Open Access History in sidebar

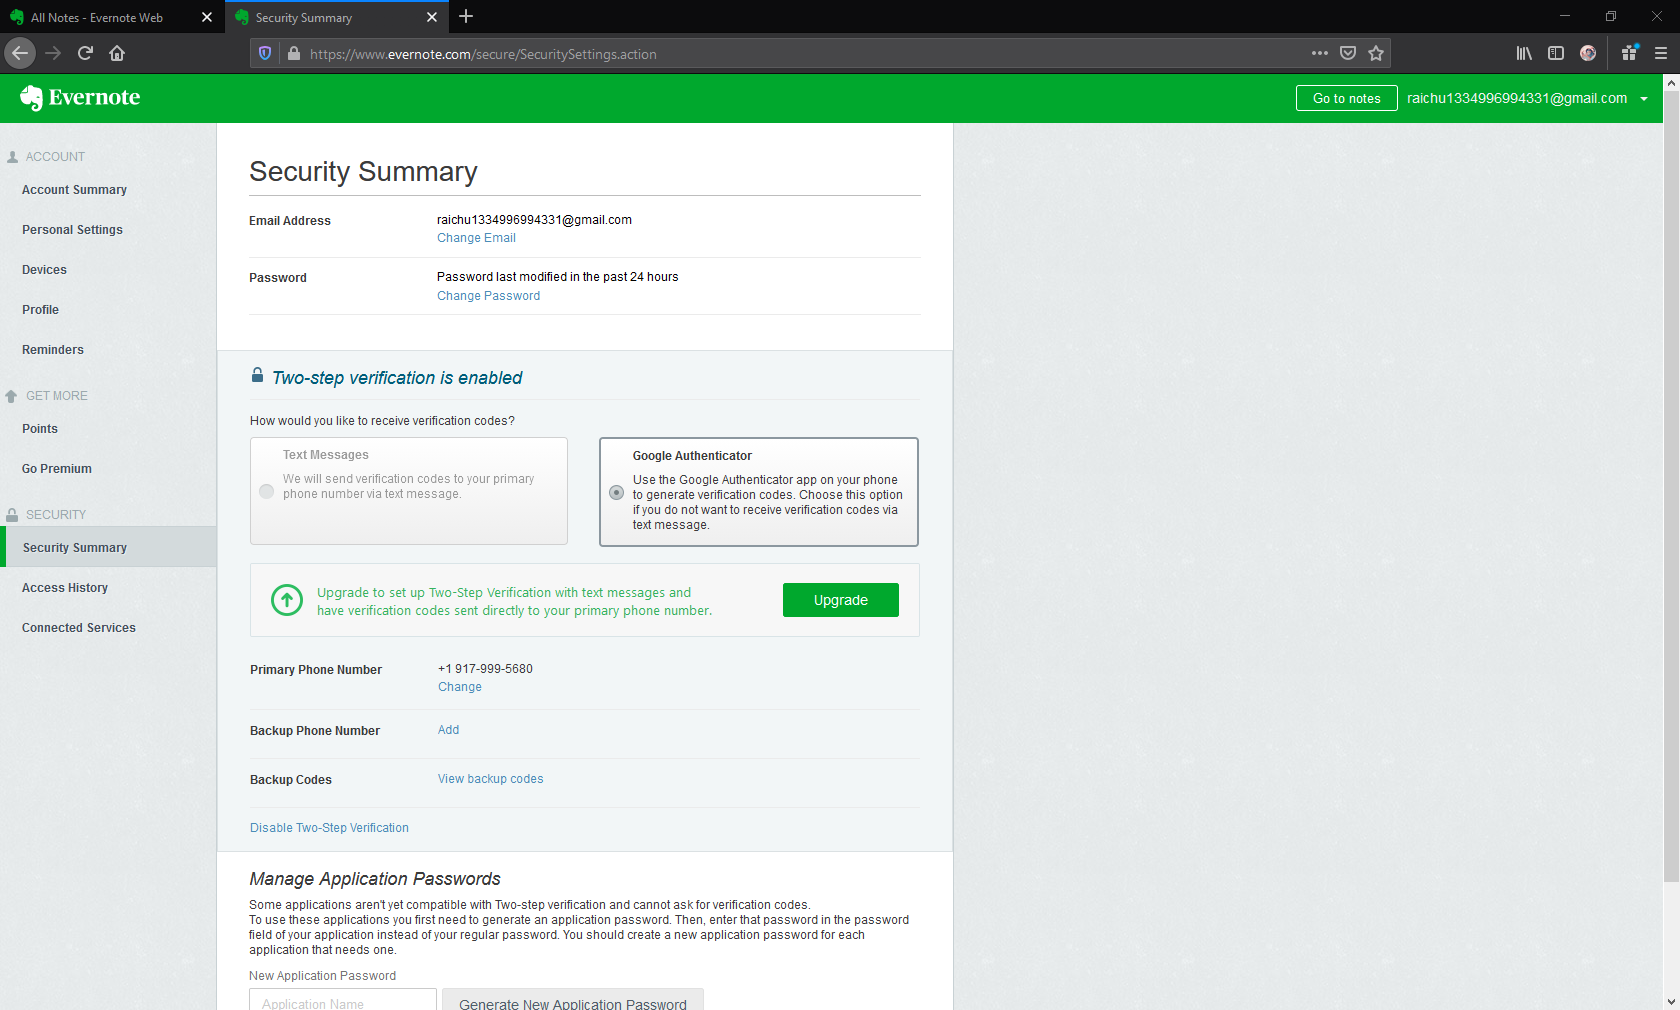click(x=65, y=588)
